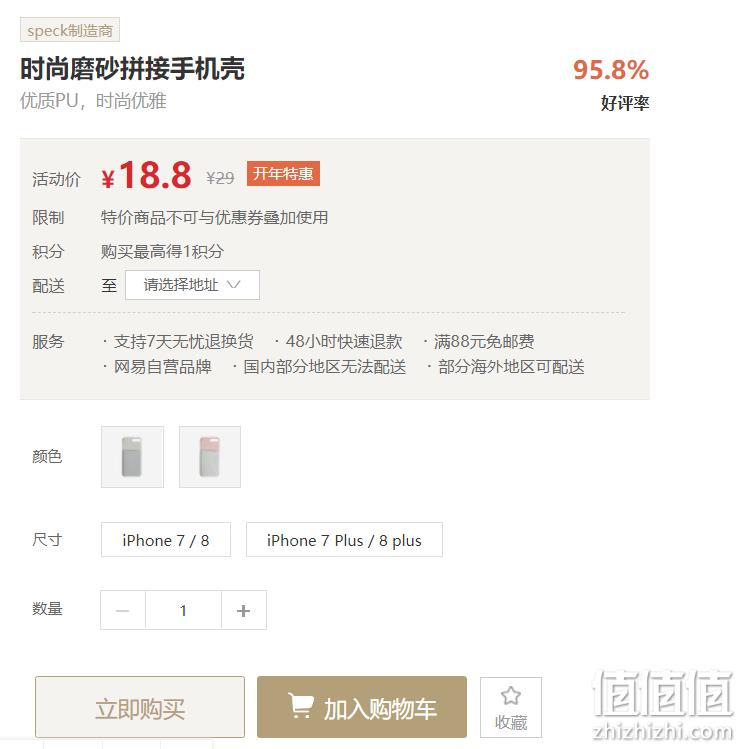Select the gray phone case color

coord(132,457)
